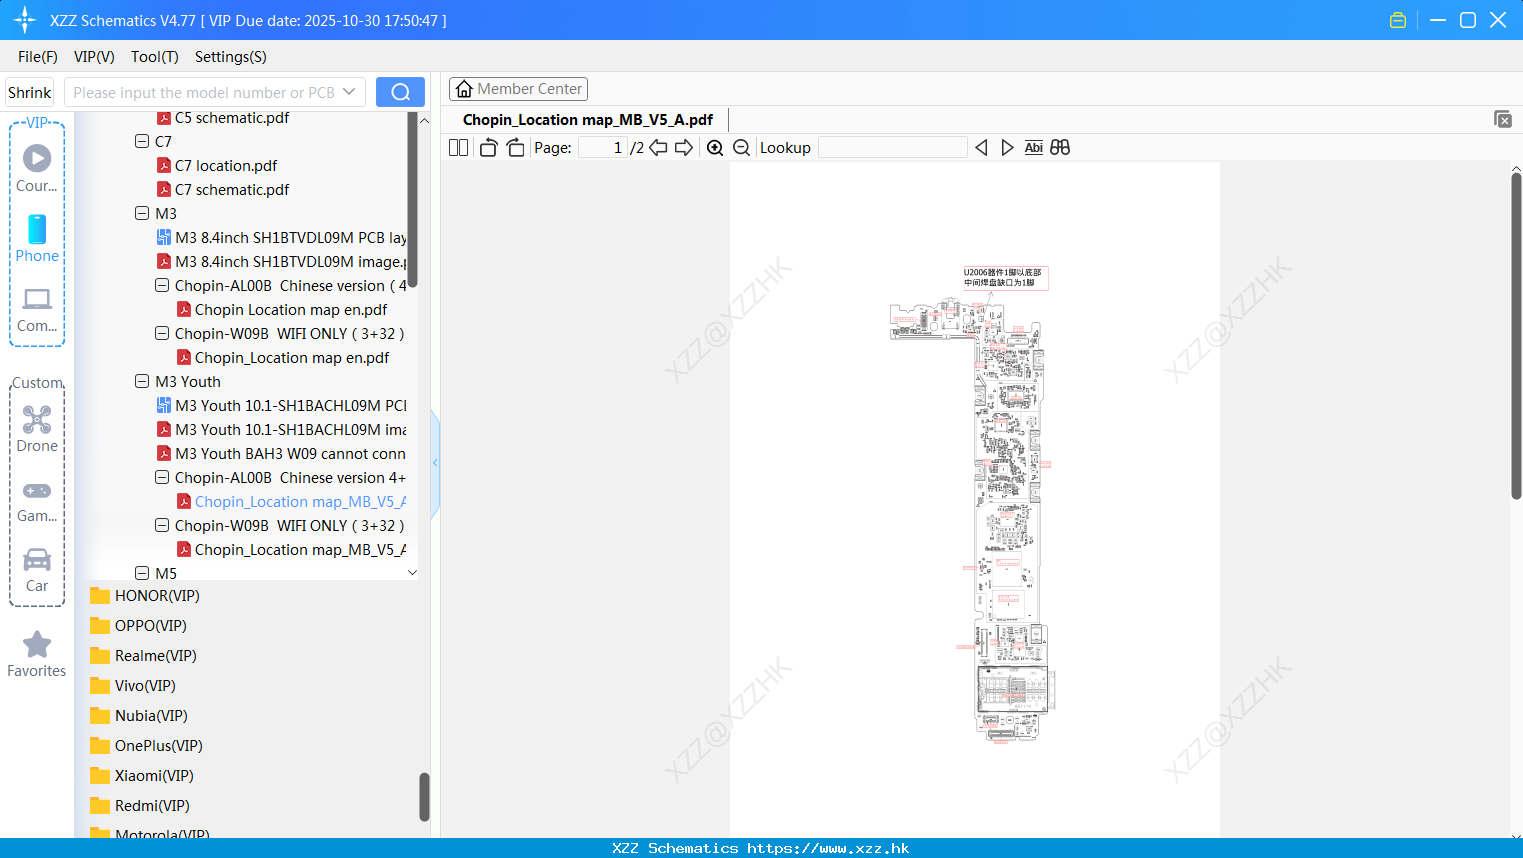Viewport: 1523px width, 858px height.
Task: Open Member Center
Action: click(x=518, y=89)
